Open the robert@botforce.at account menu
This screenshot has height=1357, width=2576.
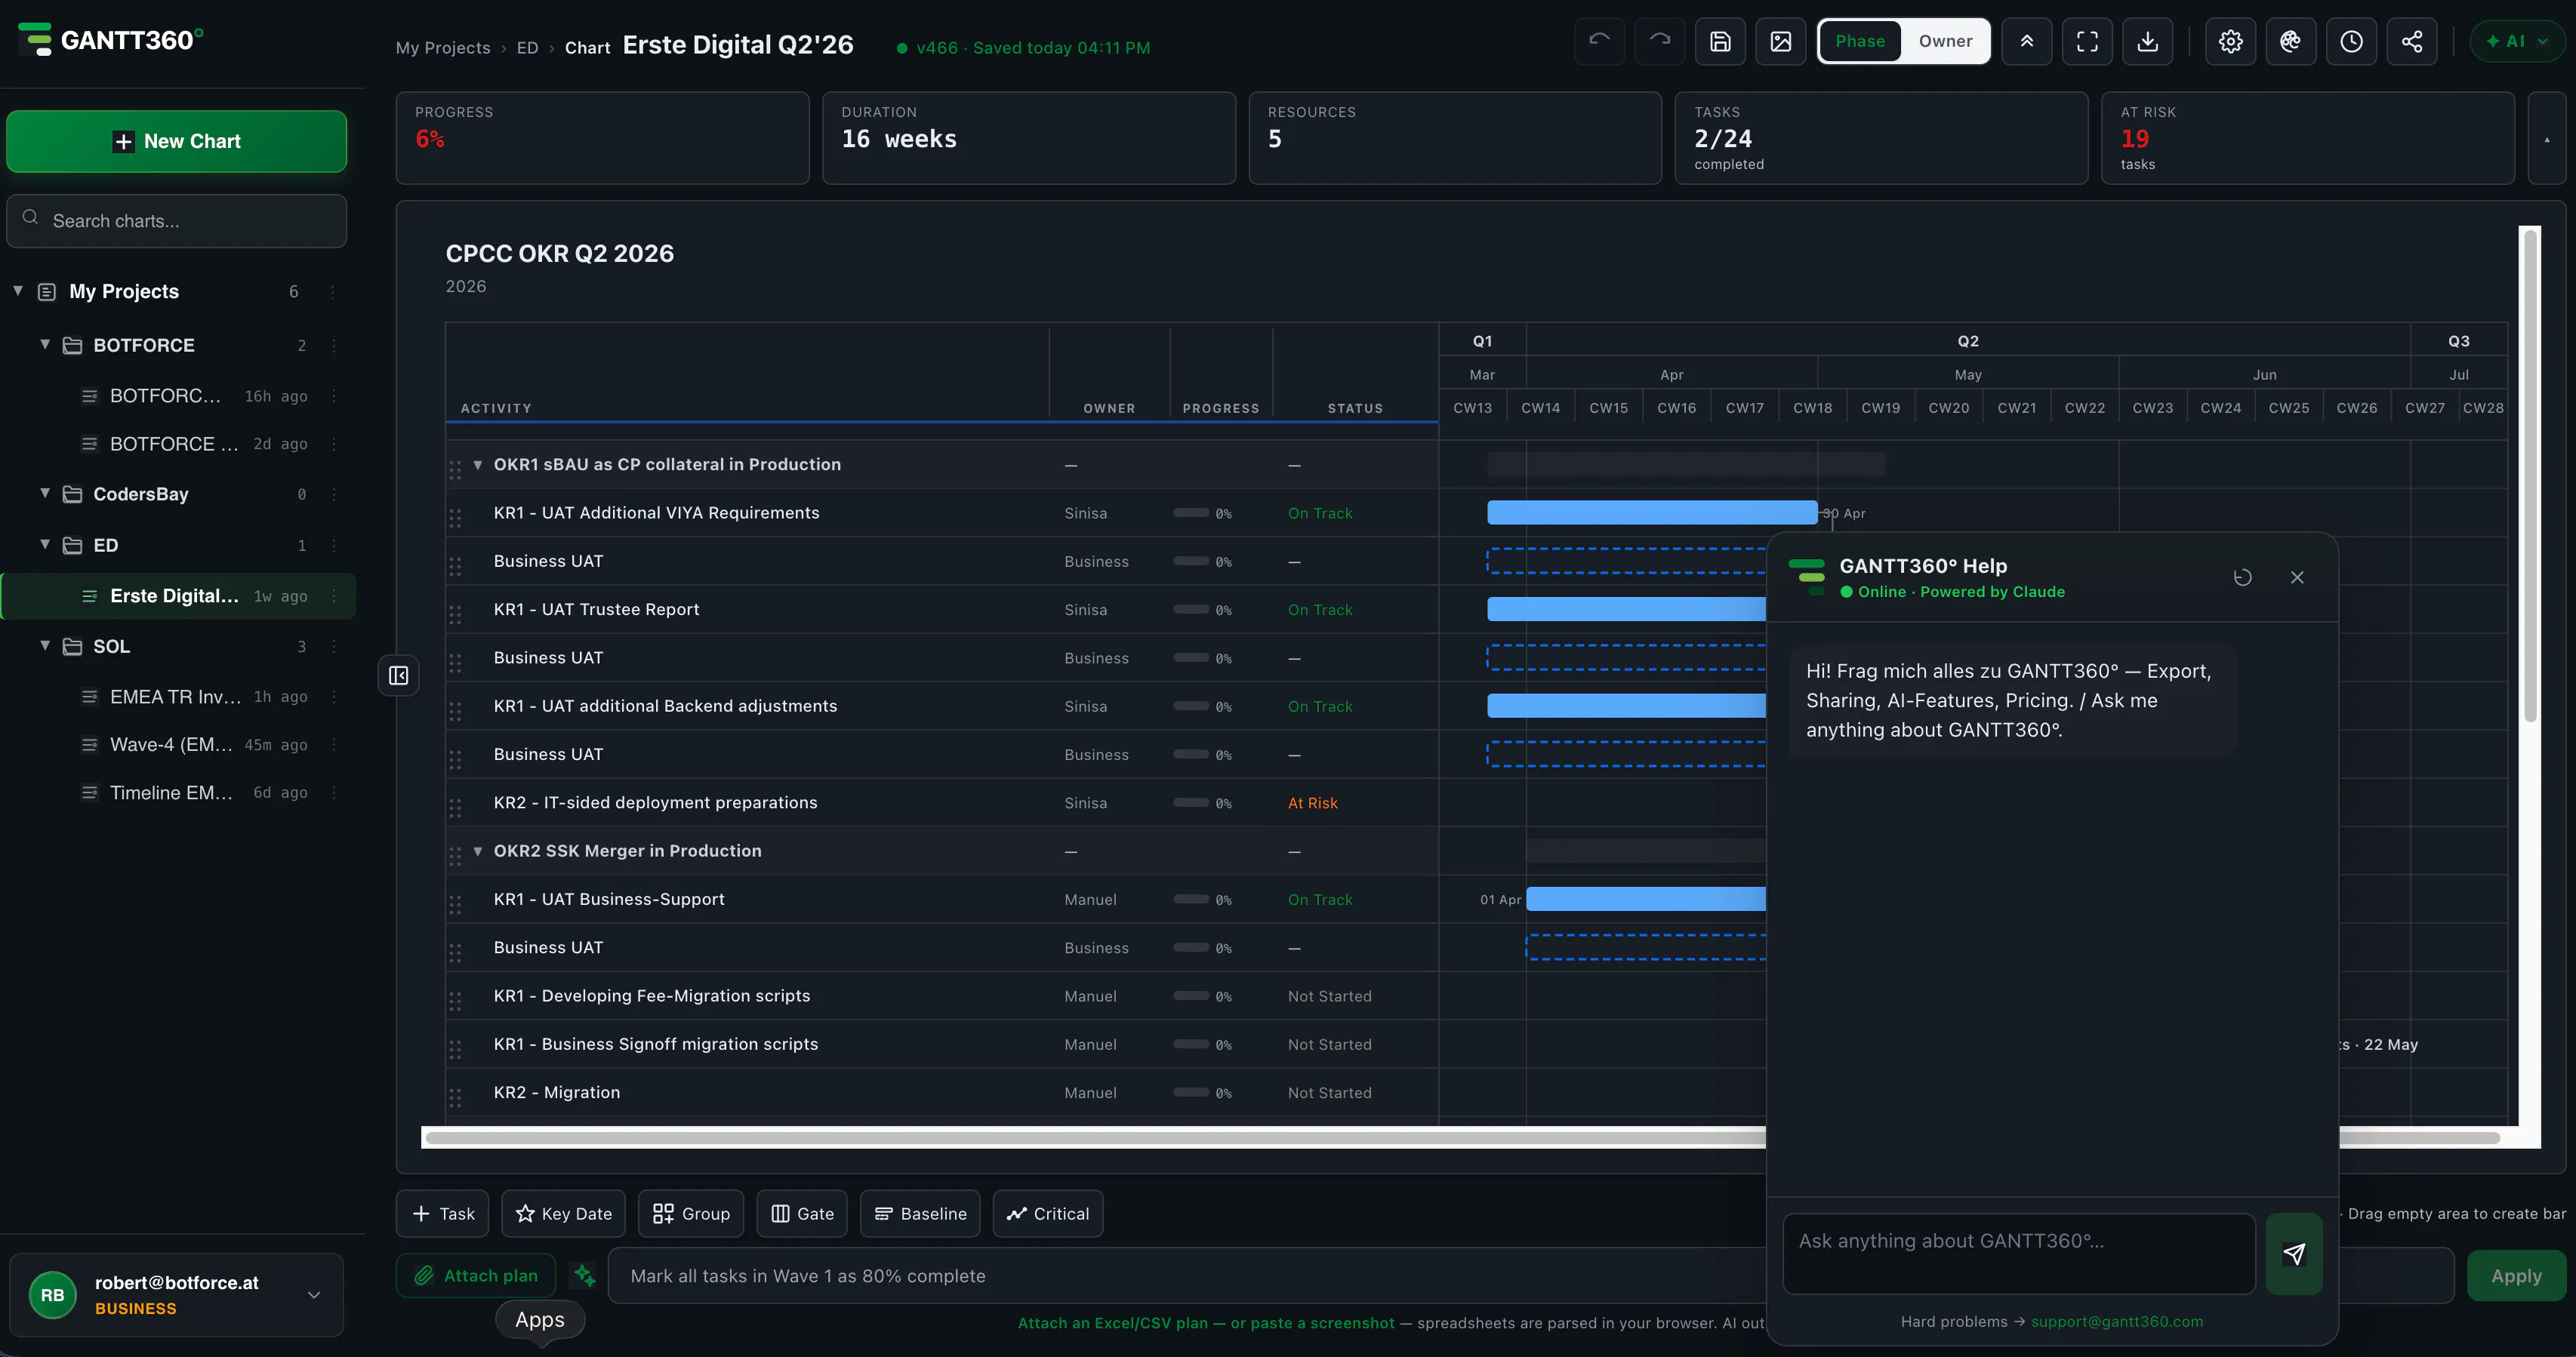pos(177,1295)
